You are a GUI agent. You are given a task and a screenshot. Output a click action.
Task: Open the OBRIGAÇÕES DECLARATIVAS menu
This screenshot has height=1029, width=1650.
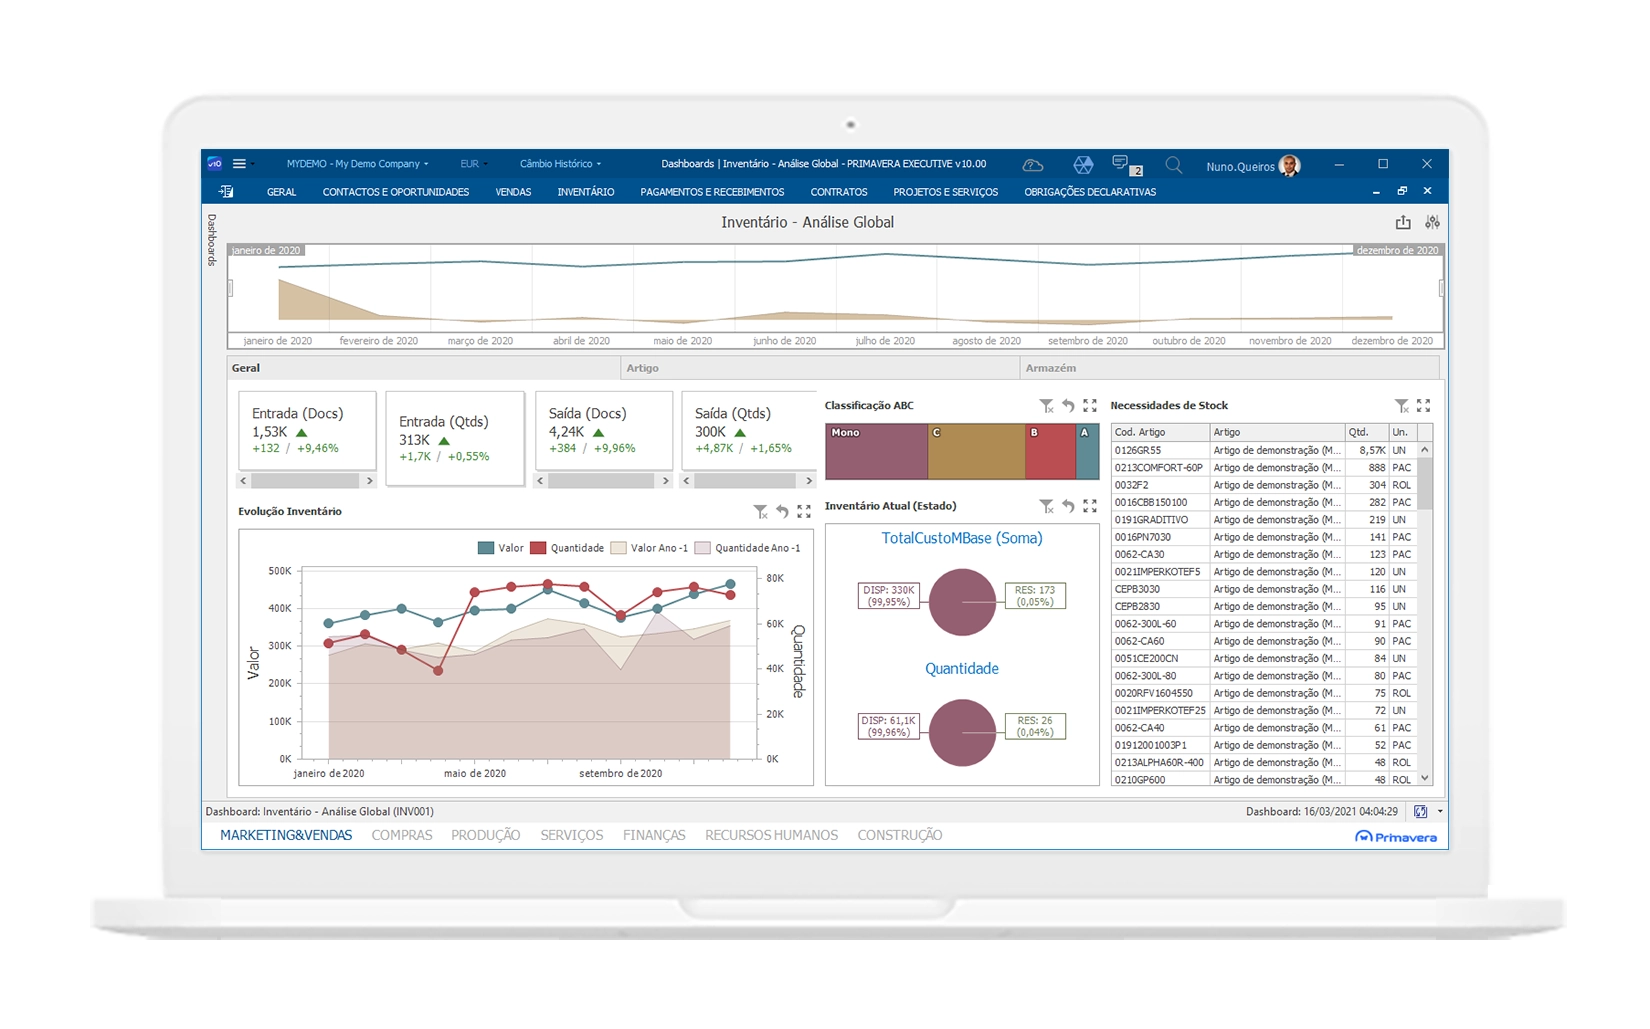coord(1090,192)
